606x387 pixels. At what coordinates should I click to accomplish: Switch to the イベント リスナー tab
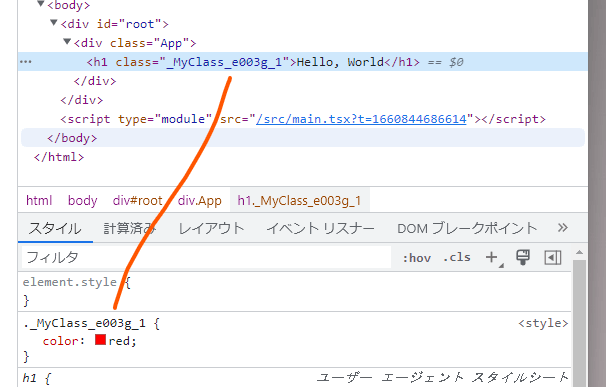(x=320, y=228)
